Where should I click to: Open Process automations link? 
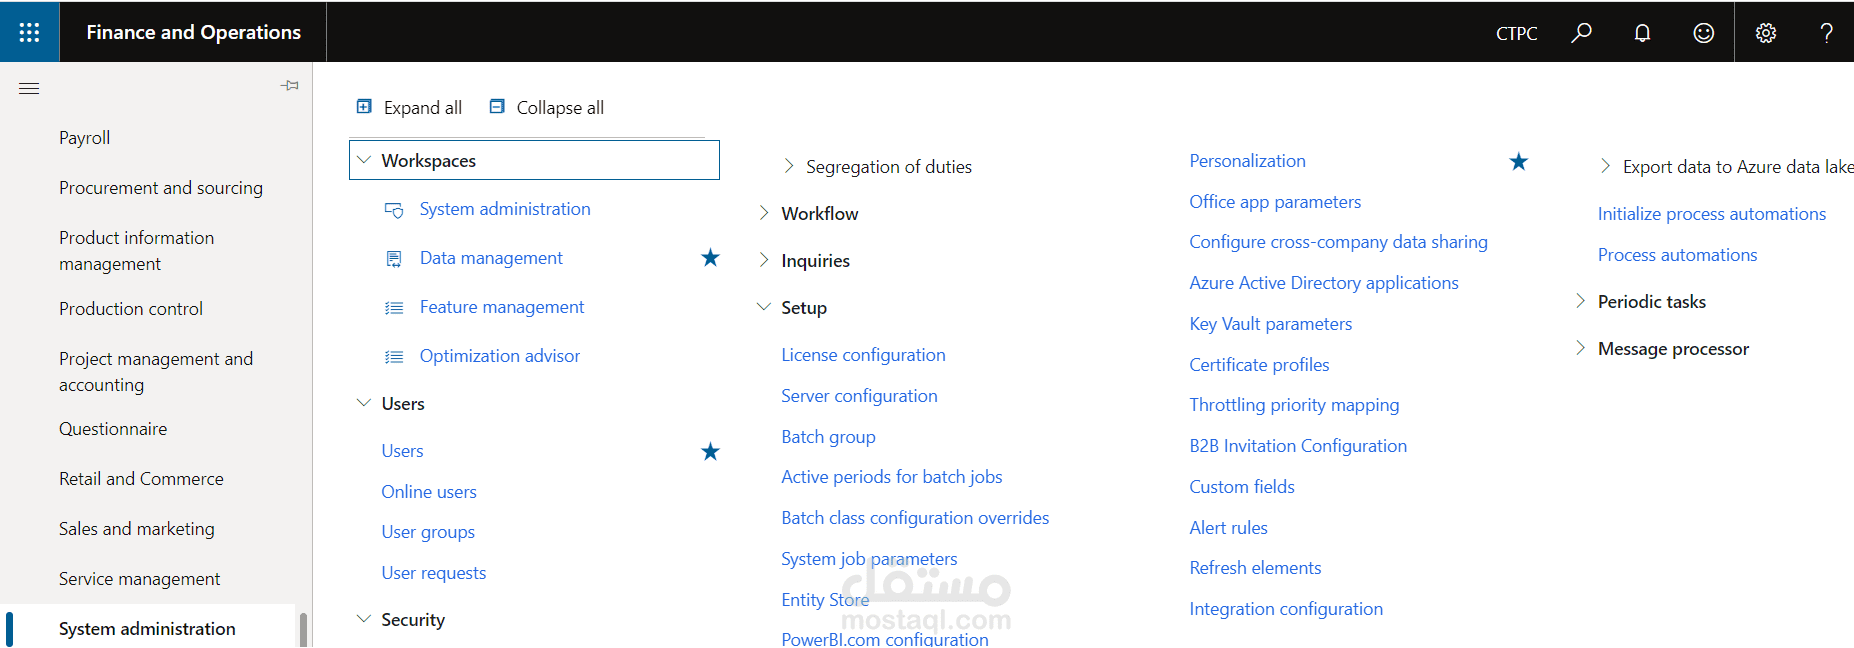point(1677,255)
